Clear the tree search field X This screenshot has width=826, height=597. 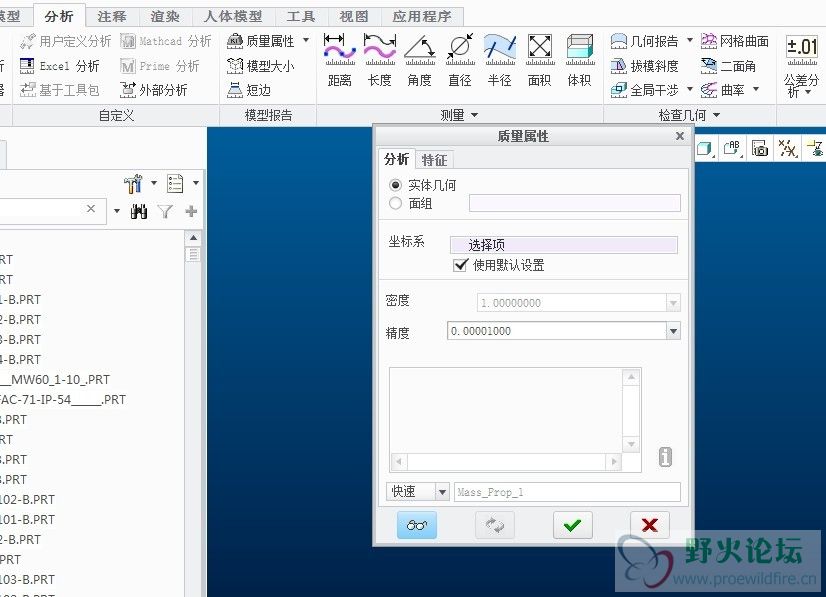(91, 209)
